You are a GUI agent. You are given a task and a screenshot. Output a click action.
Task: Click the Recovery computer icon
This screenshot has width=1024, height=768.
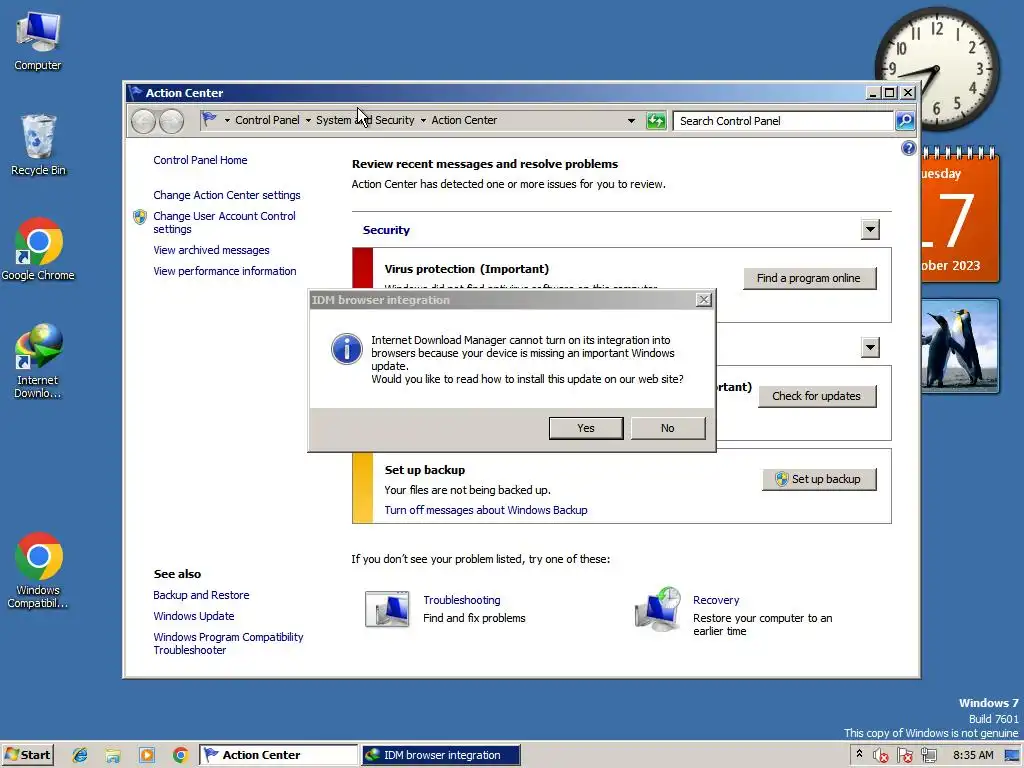(658, 609)
